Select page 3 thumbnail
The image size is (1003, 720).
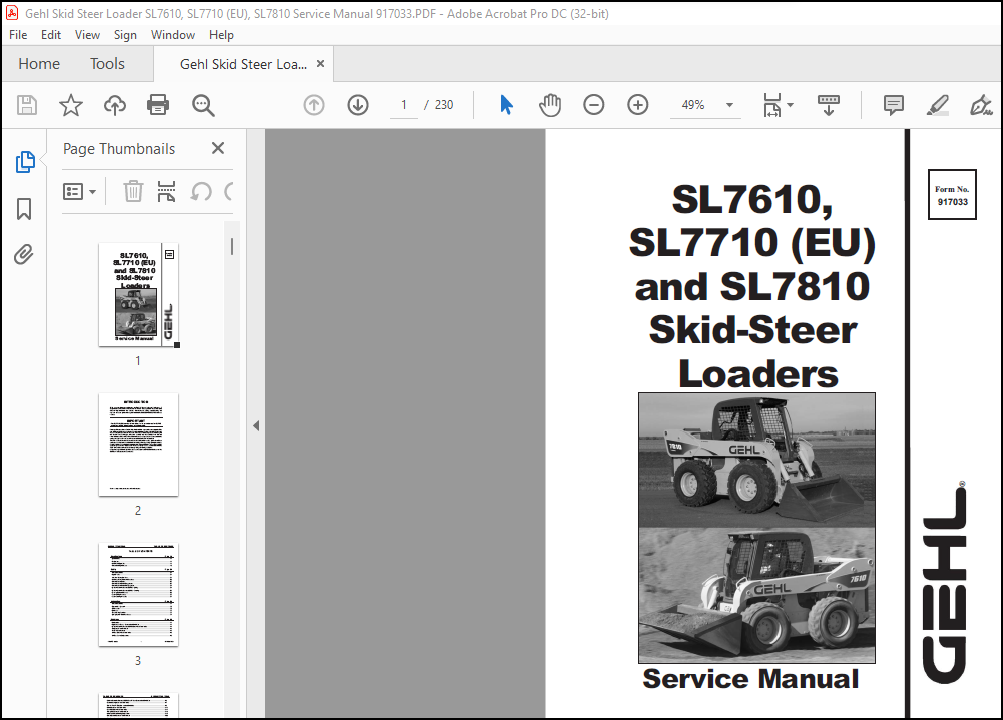point(138,595)
